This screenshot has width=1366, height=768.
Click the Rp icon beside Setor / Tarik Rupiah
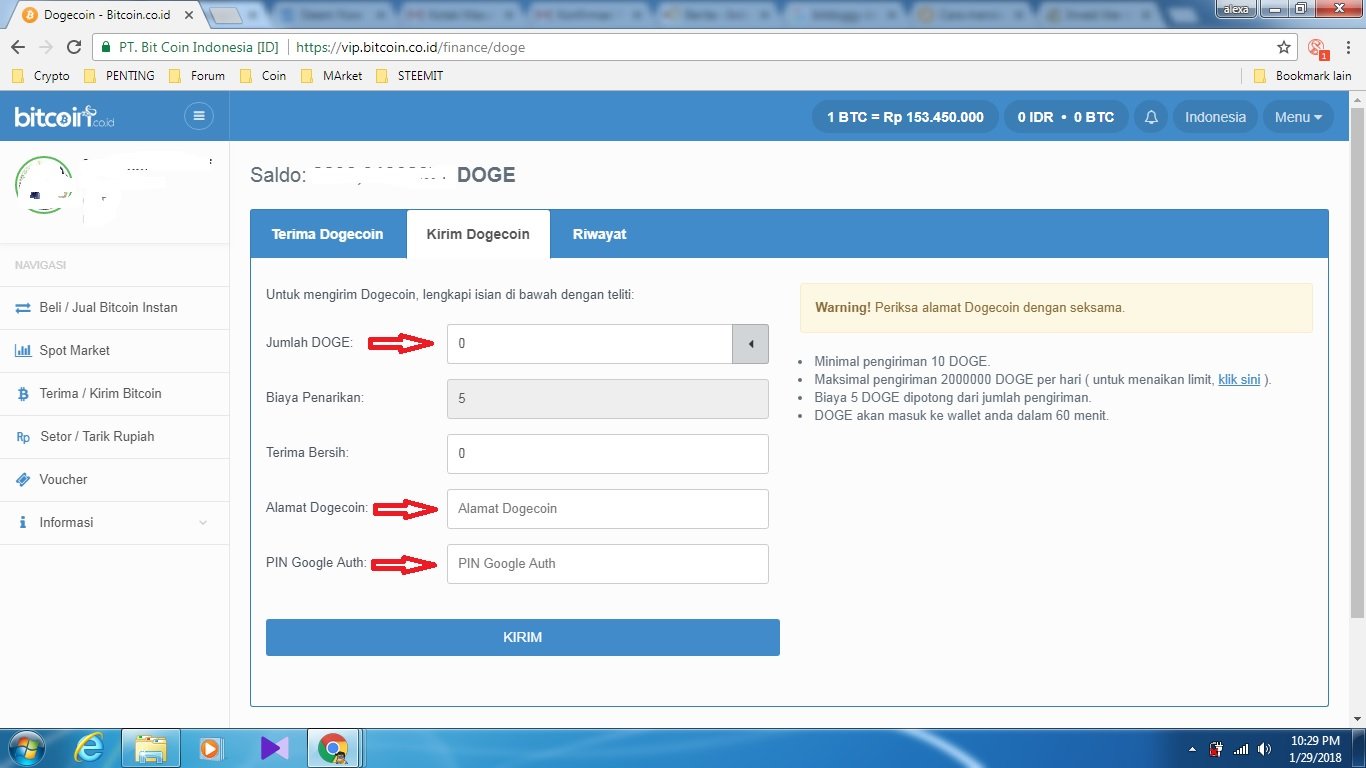(x=23, y=437)
